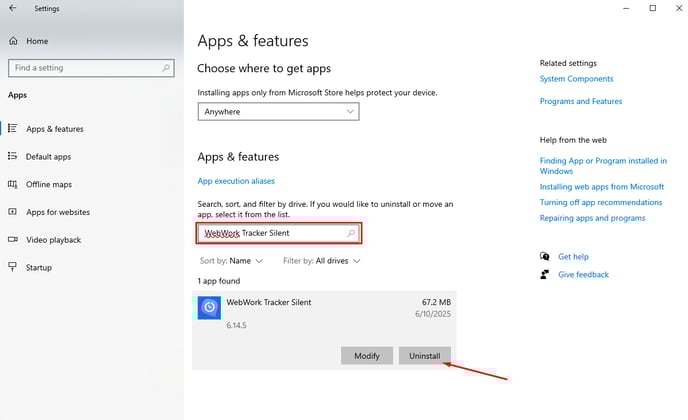Uninstall WebWork Tracker Silent
This screenshot has width=688, height=420.
pyautogui.click(x=425, y=355)
